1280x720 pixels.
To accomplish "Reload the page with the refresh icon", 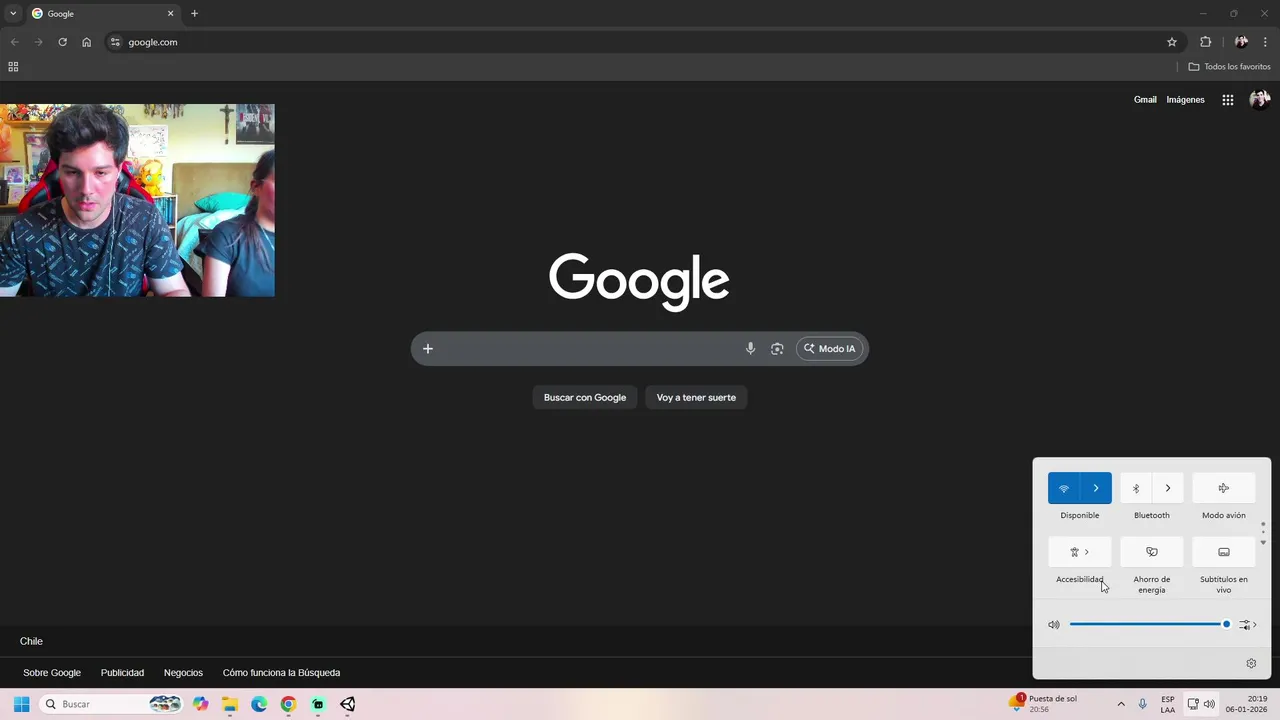I will (x=62, y=42).
